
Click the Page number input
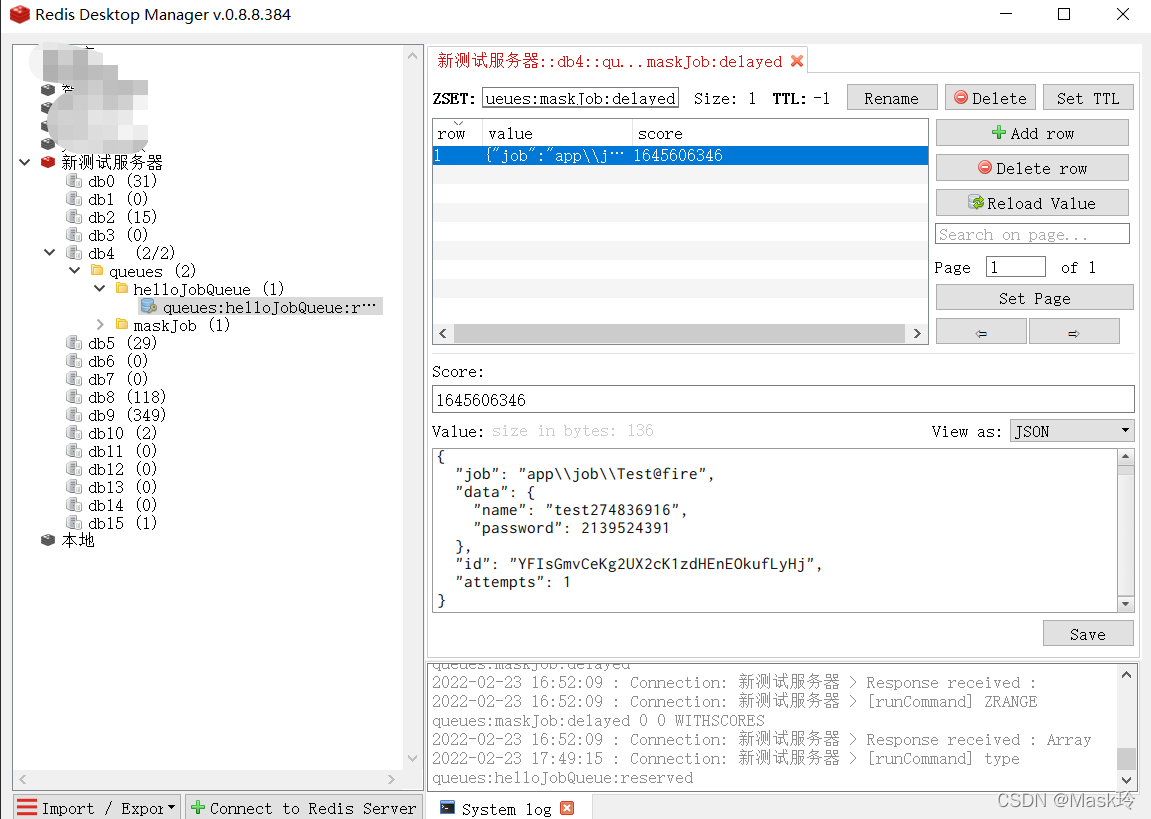point(1015,266)
